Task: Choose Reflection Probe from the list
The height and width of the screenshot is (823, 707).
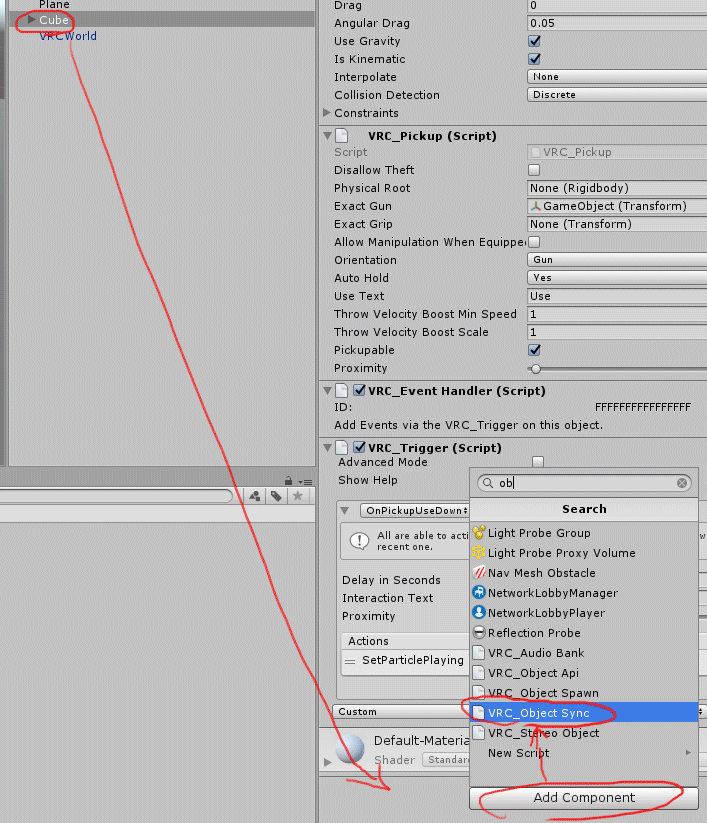Action: [x=584, y=632]
